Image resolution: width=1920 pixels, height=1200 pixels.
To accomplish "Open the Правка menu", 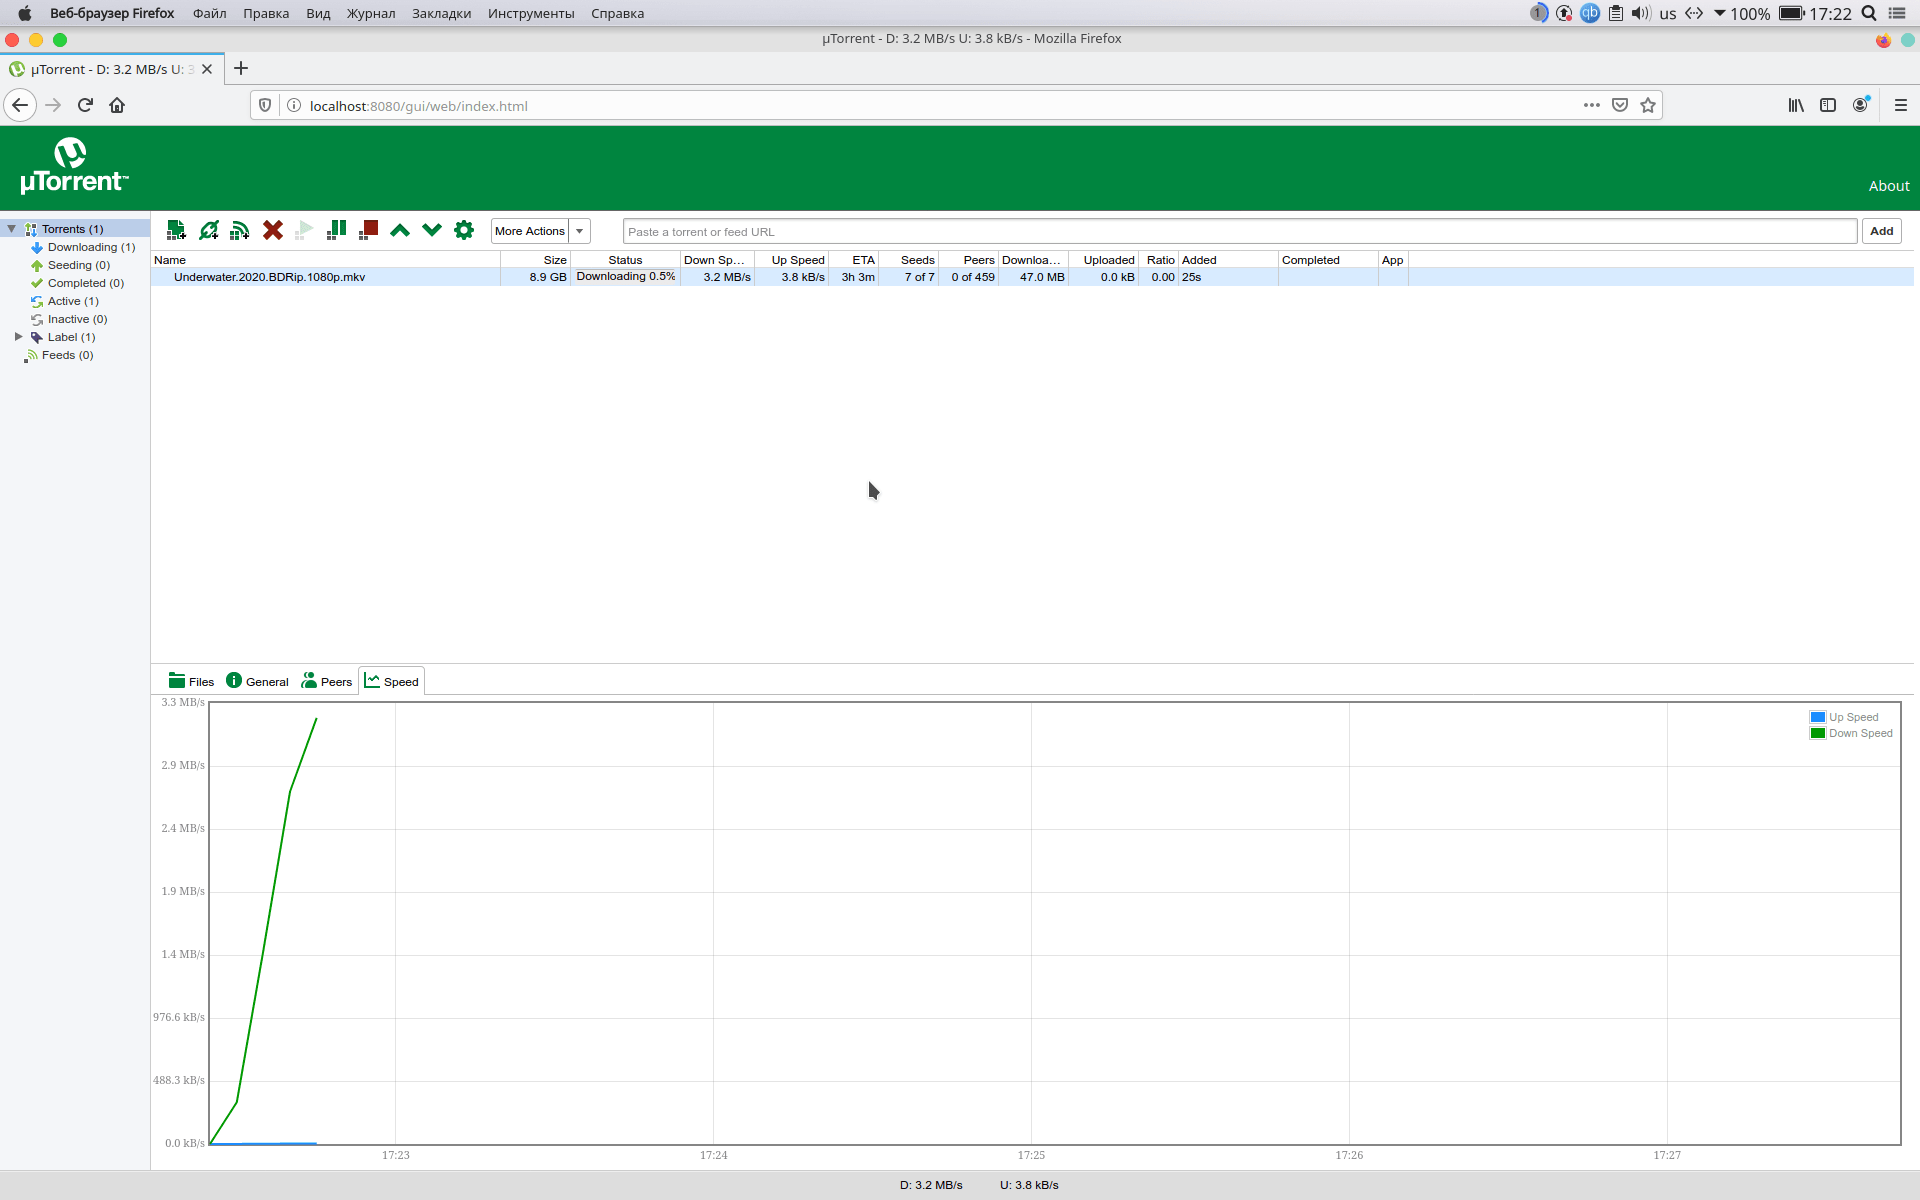I will point(266,13).
